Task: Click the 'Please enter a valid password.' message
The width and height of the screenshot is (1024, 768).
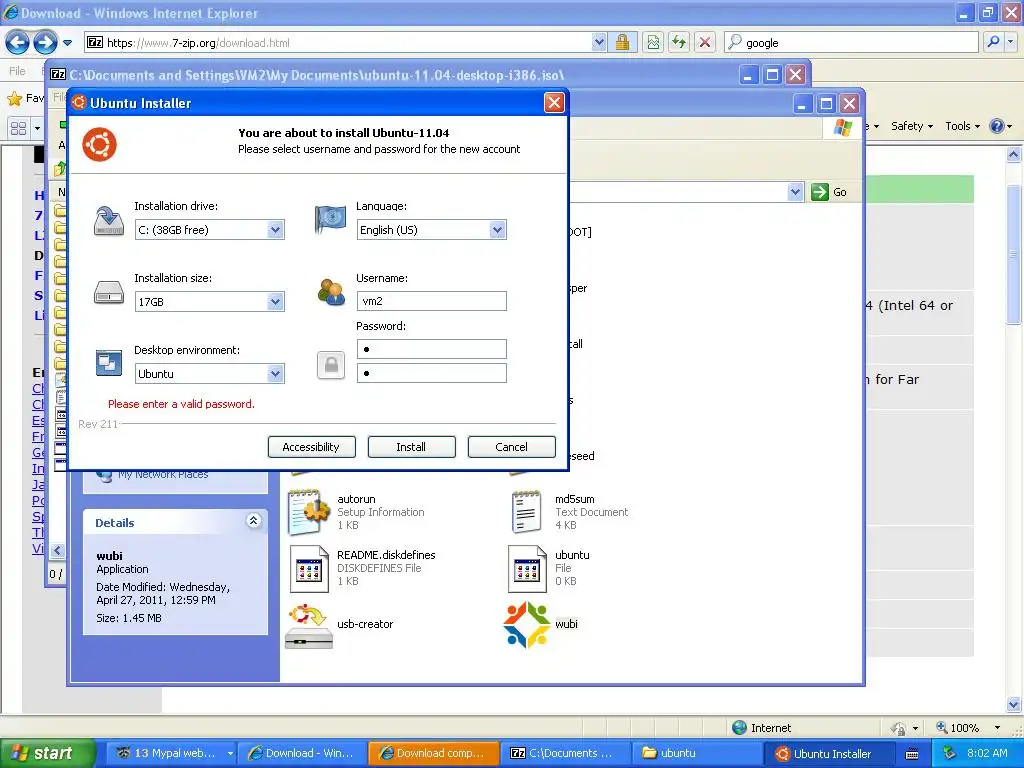Action: tap(181, 404)
